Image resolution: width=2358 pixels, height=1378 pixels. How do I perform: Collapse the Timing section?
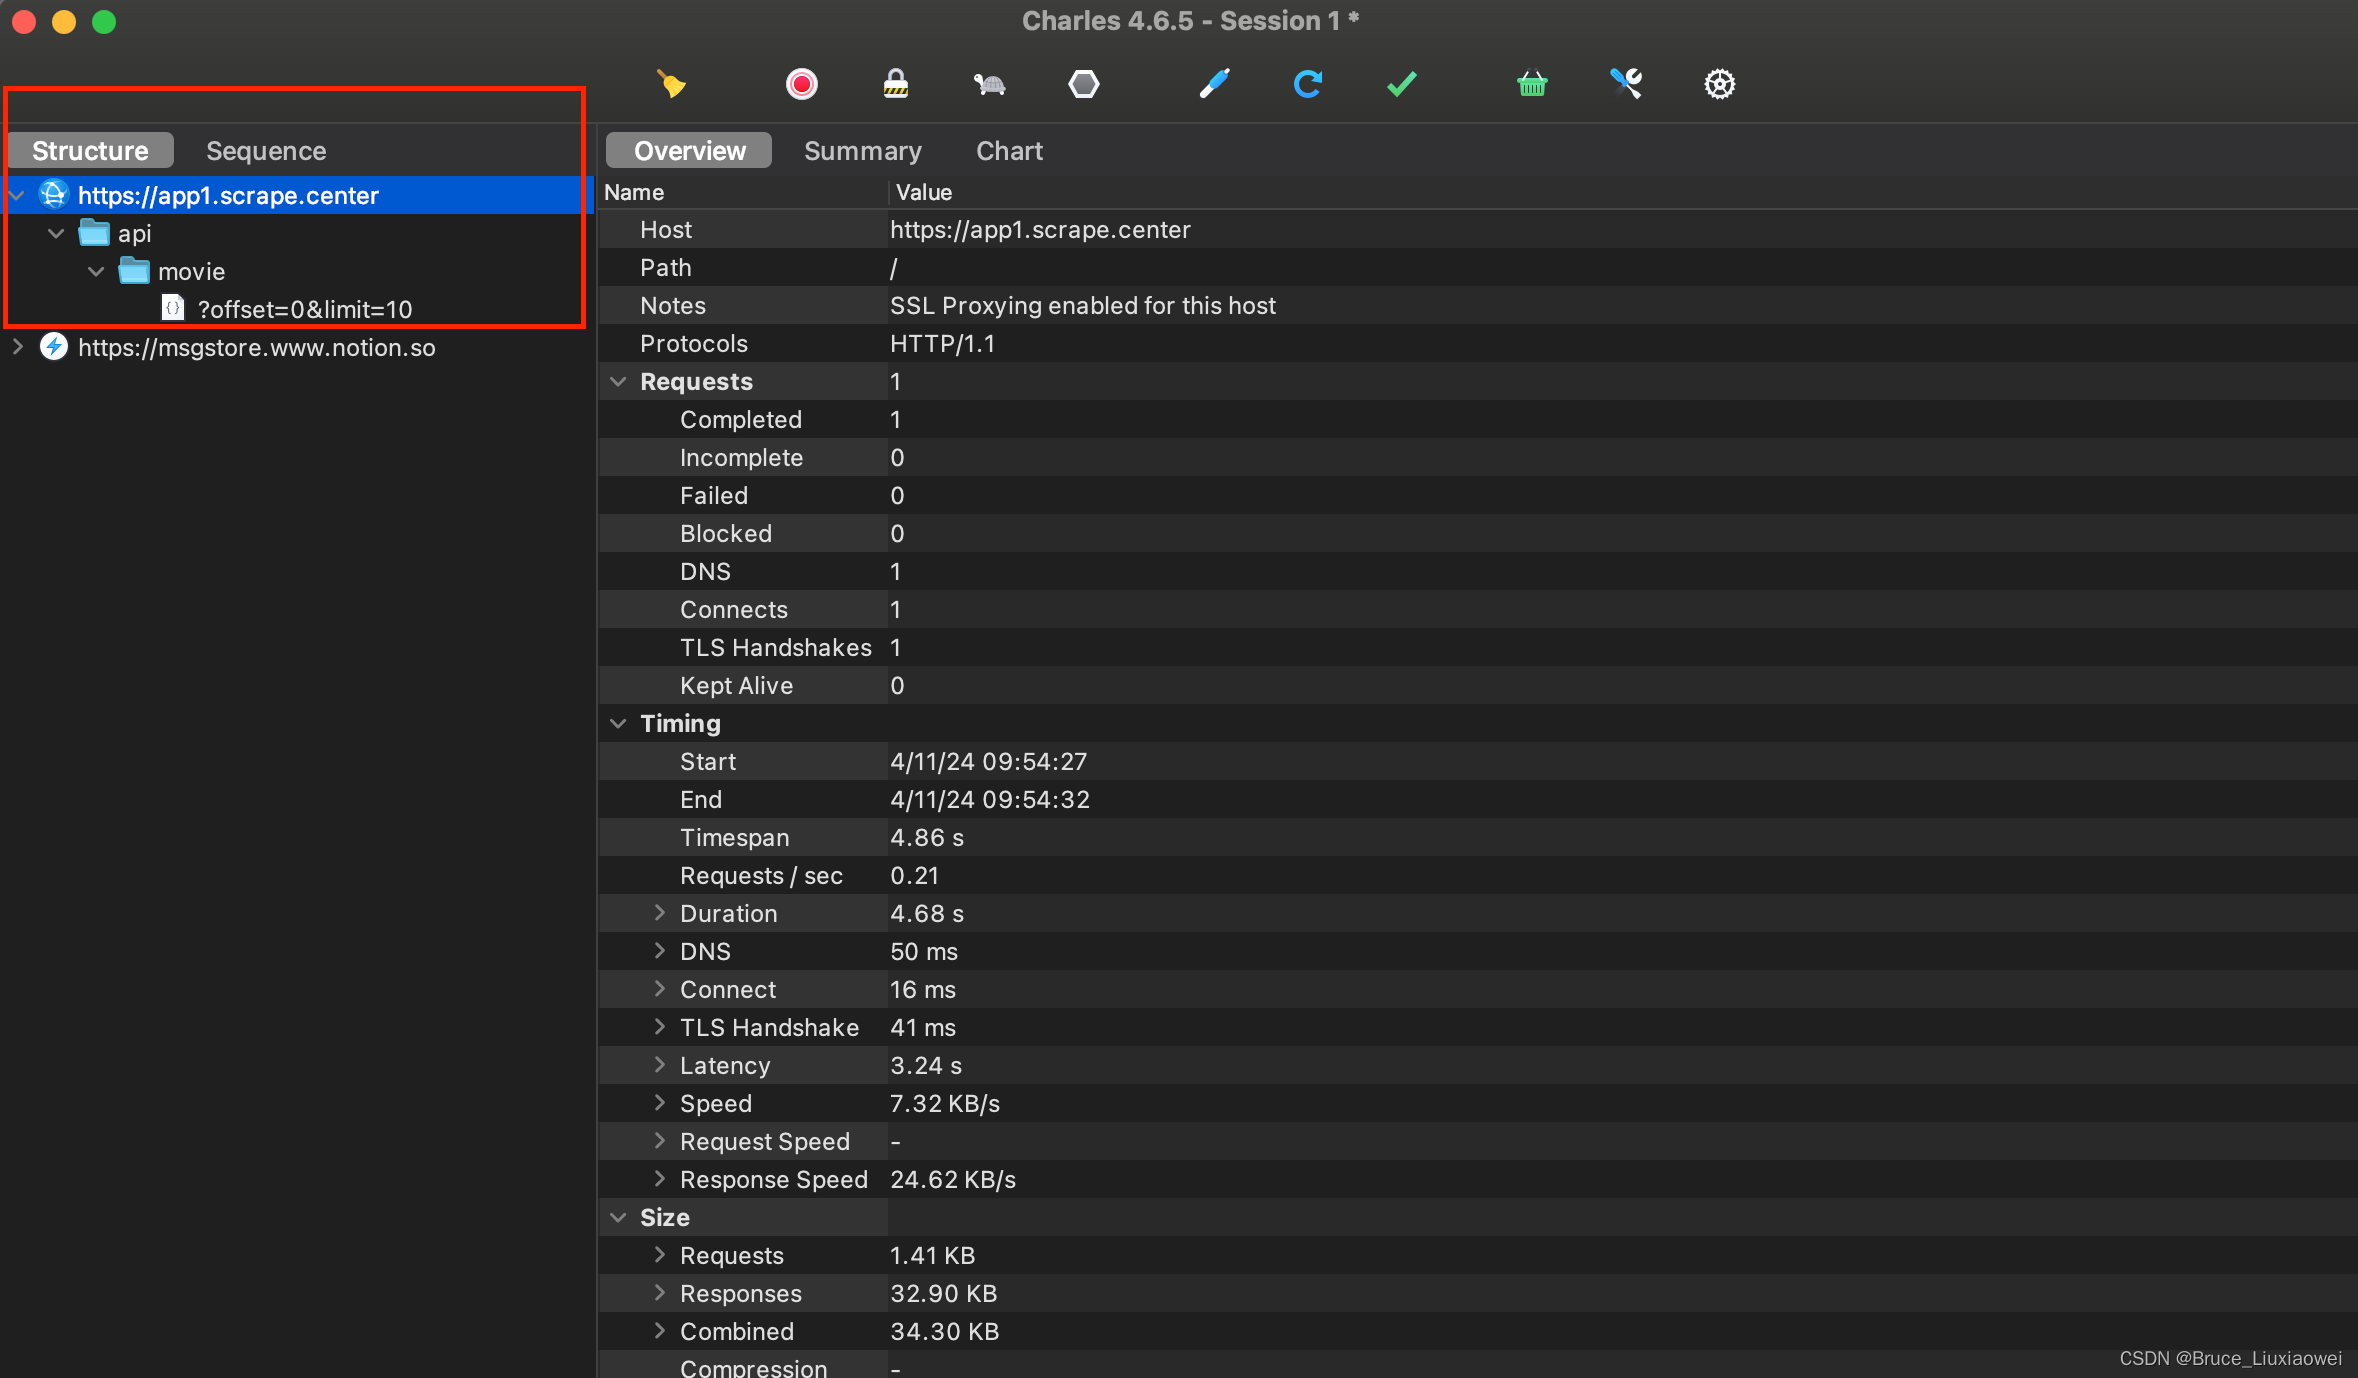pos(618,723)
